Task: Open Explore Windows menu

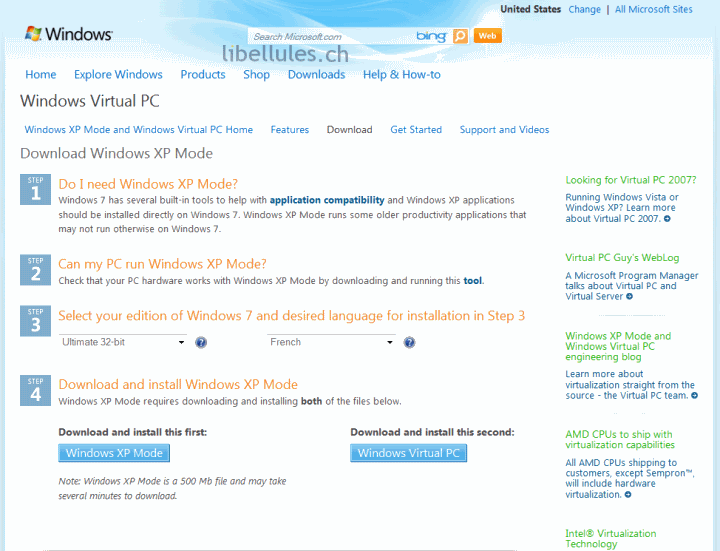Action: click(x=118, y=74)
